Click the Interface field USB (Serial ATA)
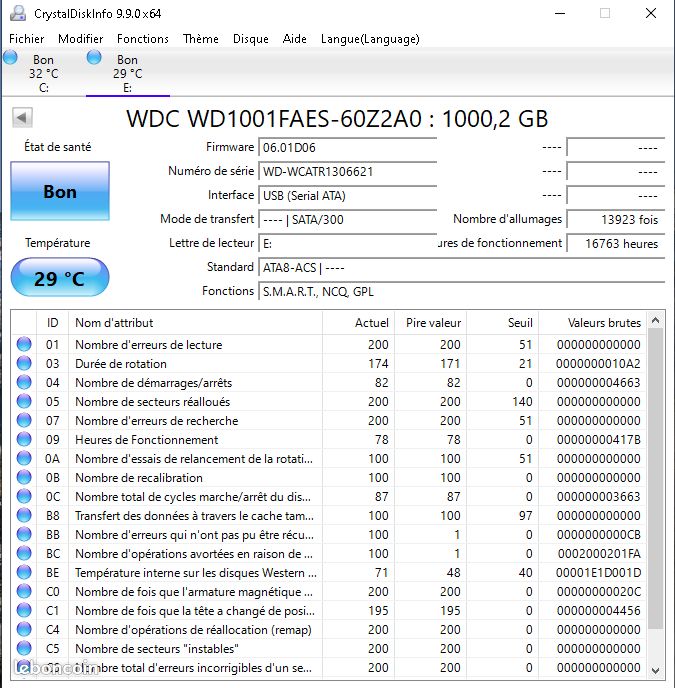 348,195
